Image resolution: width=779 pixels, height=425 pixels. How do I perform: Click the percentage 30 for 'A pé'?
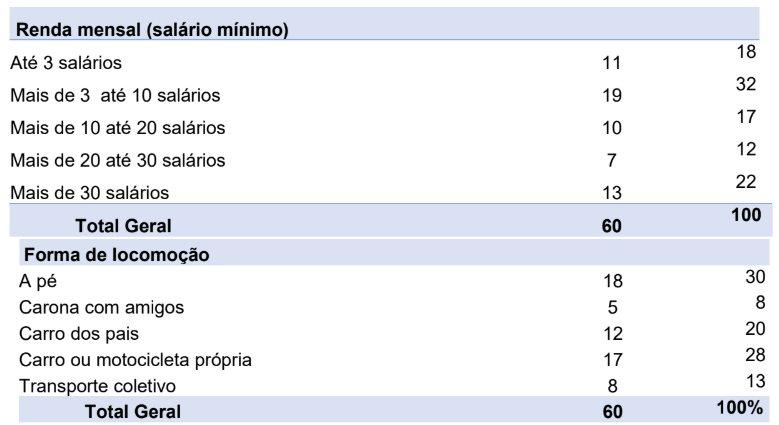[755, 277]
